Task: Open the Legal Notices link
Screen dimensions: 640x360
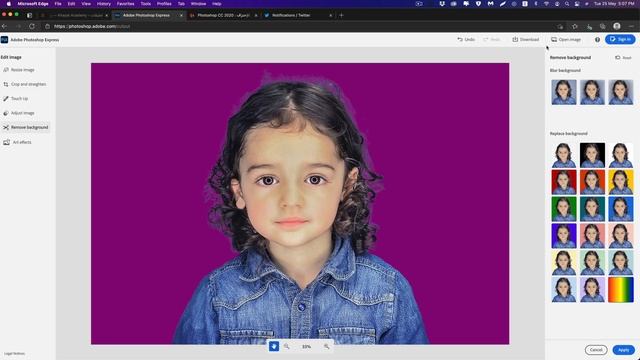Action: tap(15, 353)
